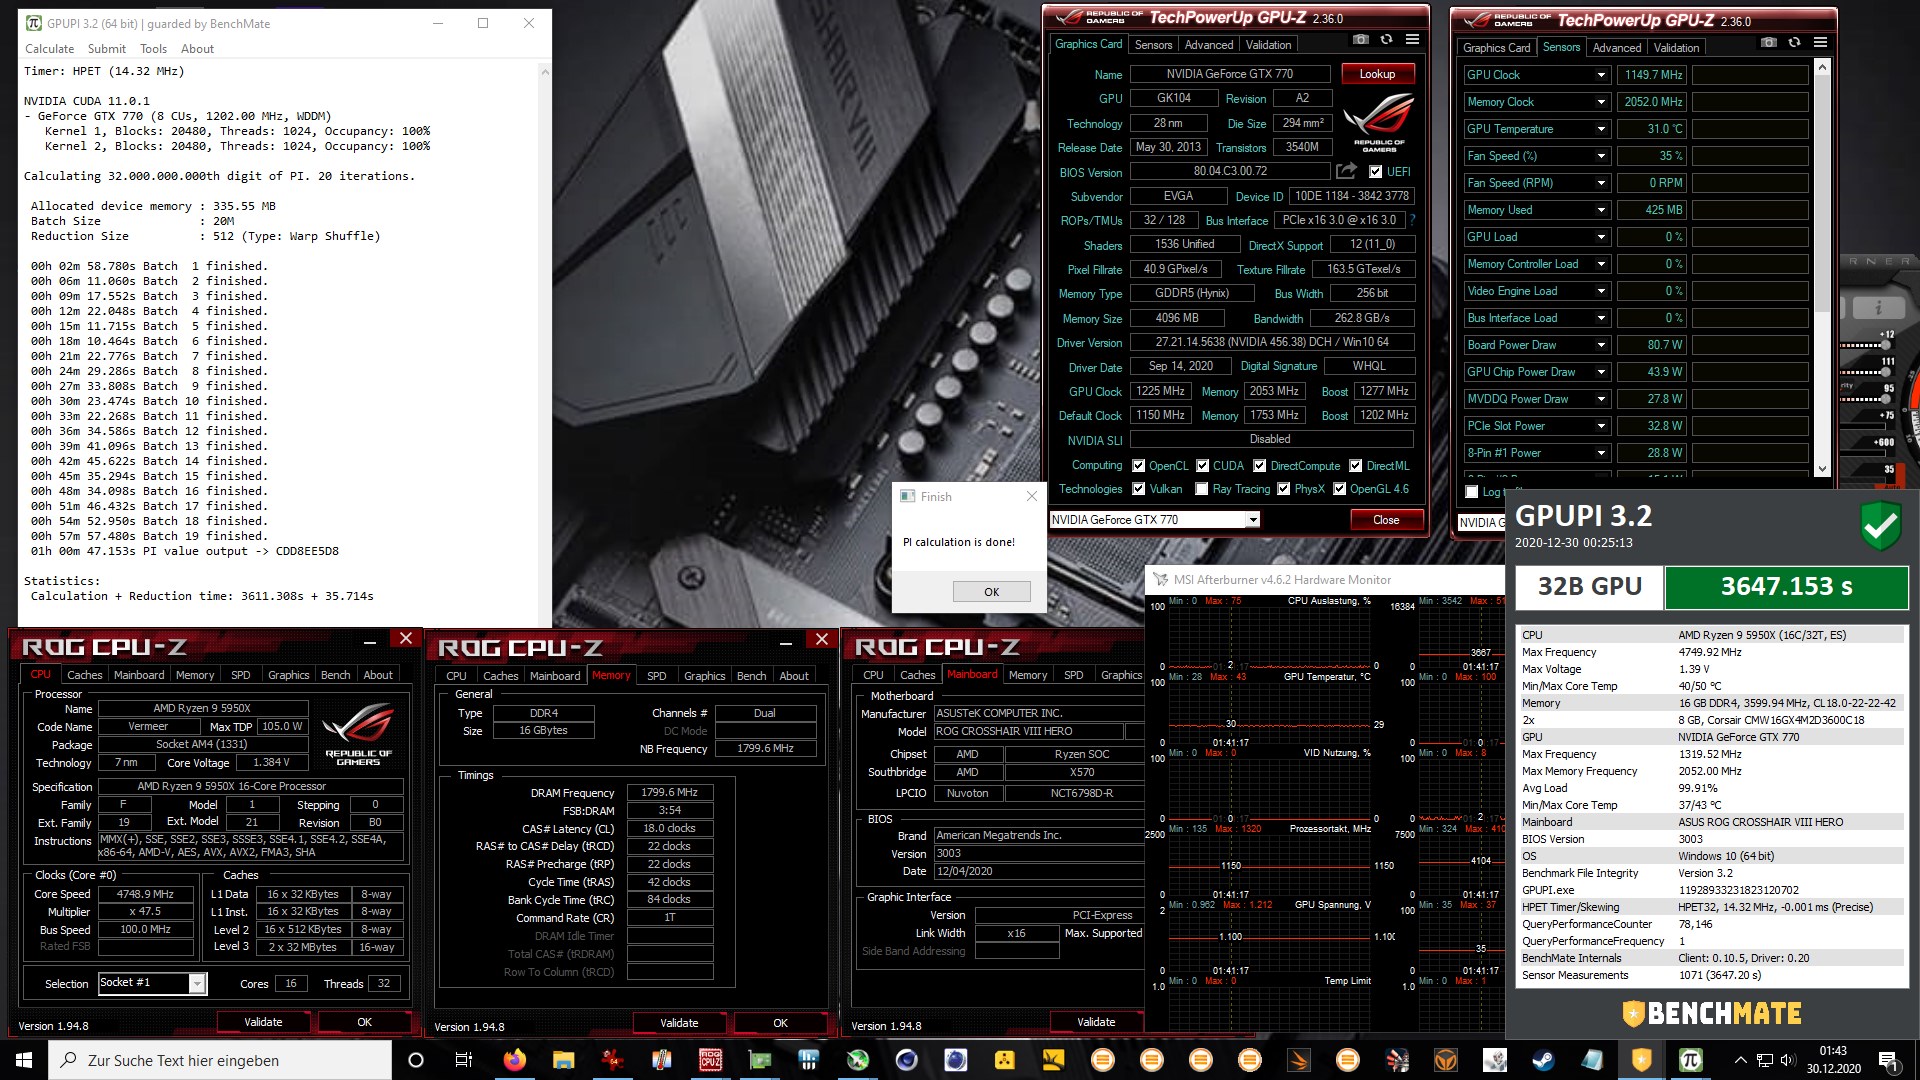Open the About menu in GPUPI
The image size is (1920, 1080).
(x=197, y=49)
